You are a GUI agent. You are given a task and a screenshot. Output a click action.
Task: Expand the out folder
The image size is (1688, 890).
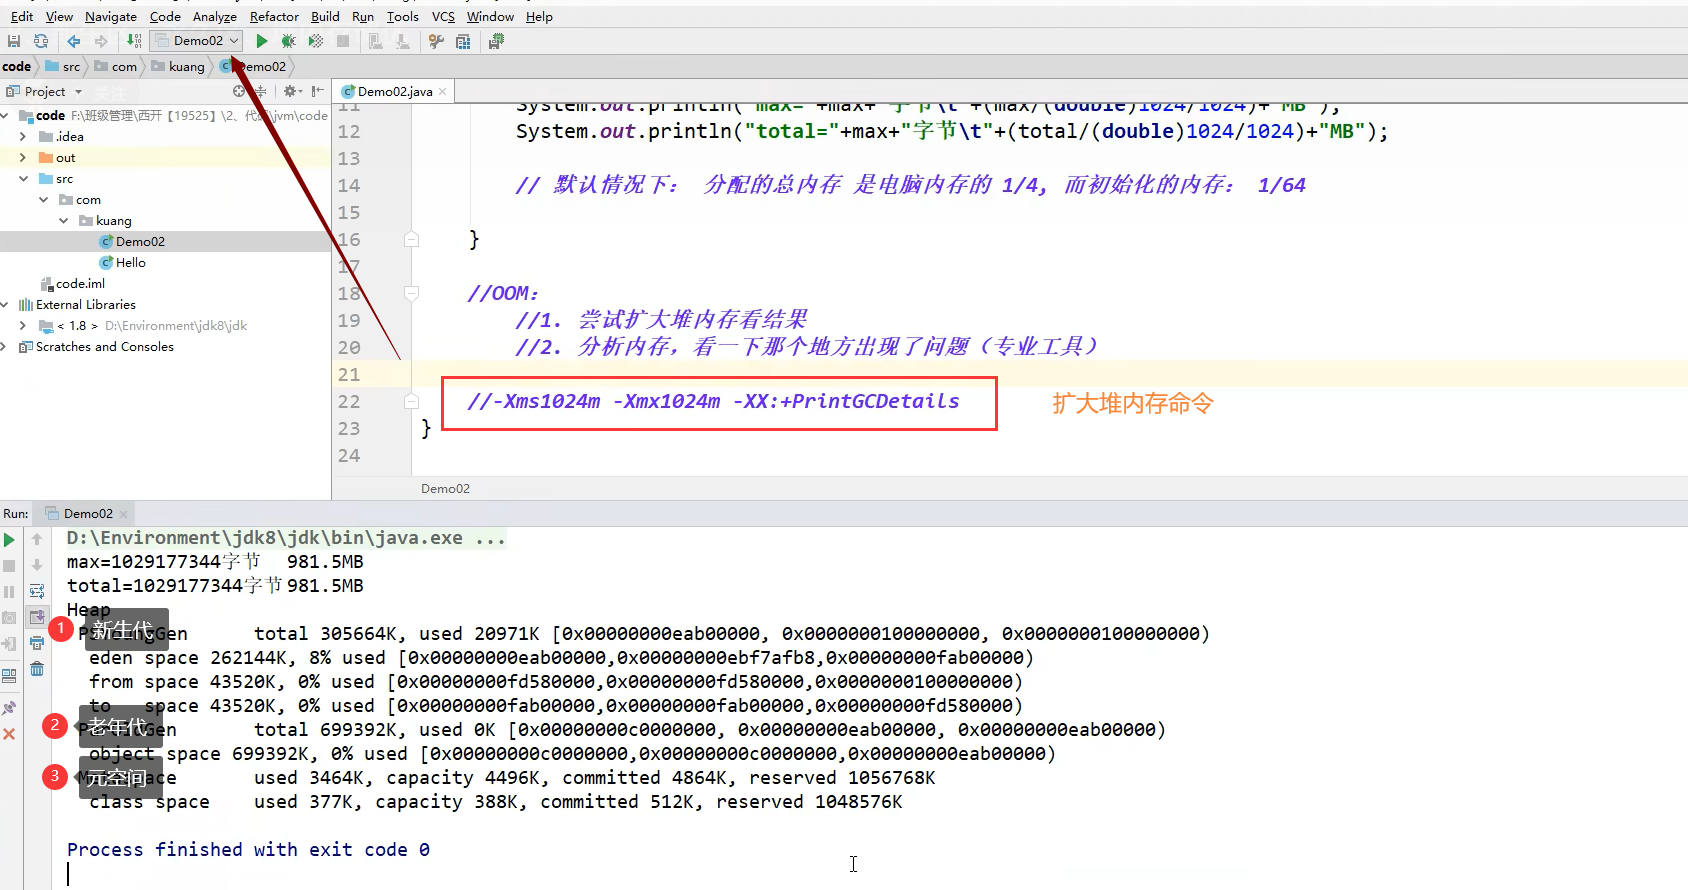(23, 157)
